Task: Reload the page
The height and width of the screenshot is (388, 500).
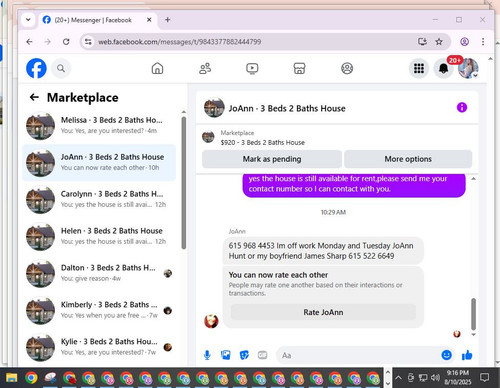Action: pos(66,42)
